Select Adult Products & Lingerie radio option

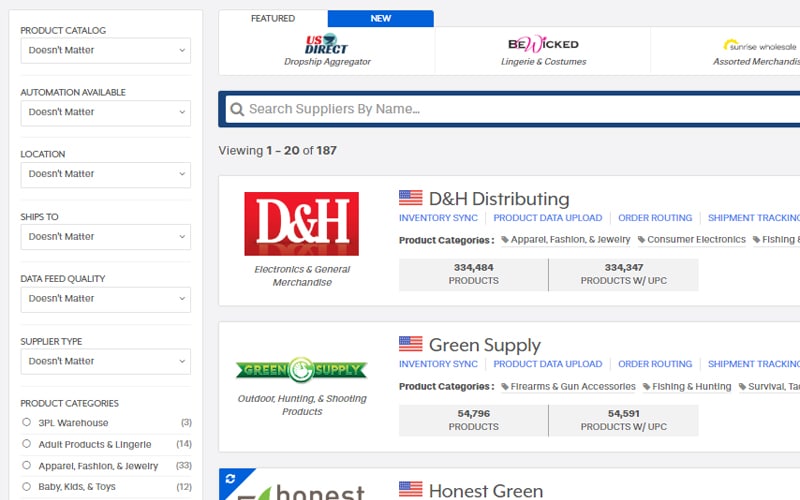click(27, 444)
